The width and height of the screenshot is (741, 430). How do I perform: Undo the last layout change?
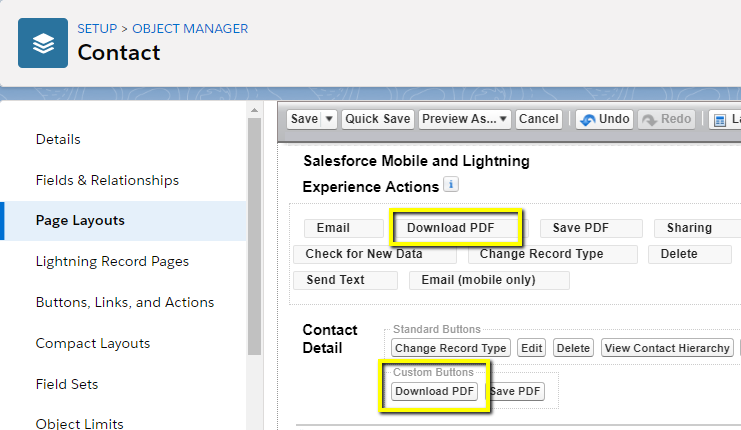click(x=605, y=119)
